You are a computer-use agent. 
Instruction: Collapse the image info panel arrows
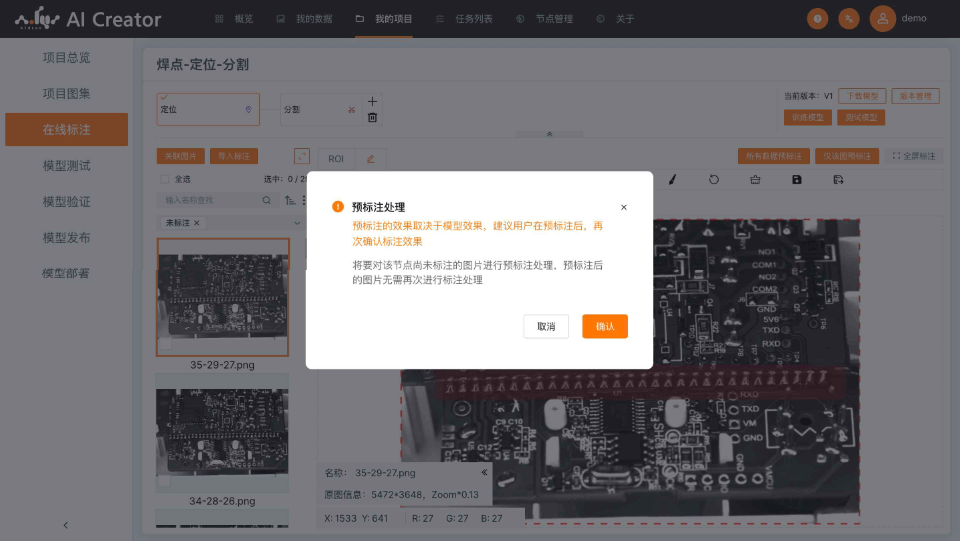tap(484, 472)
